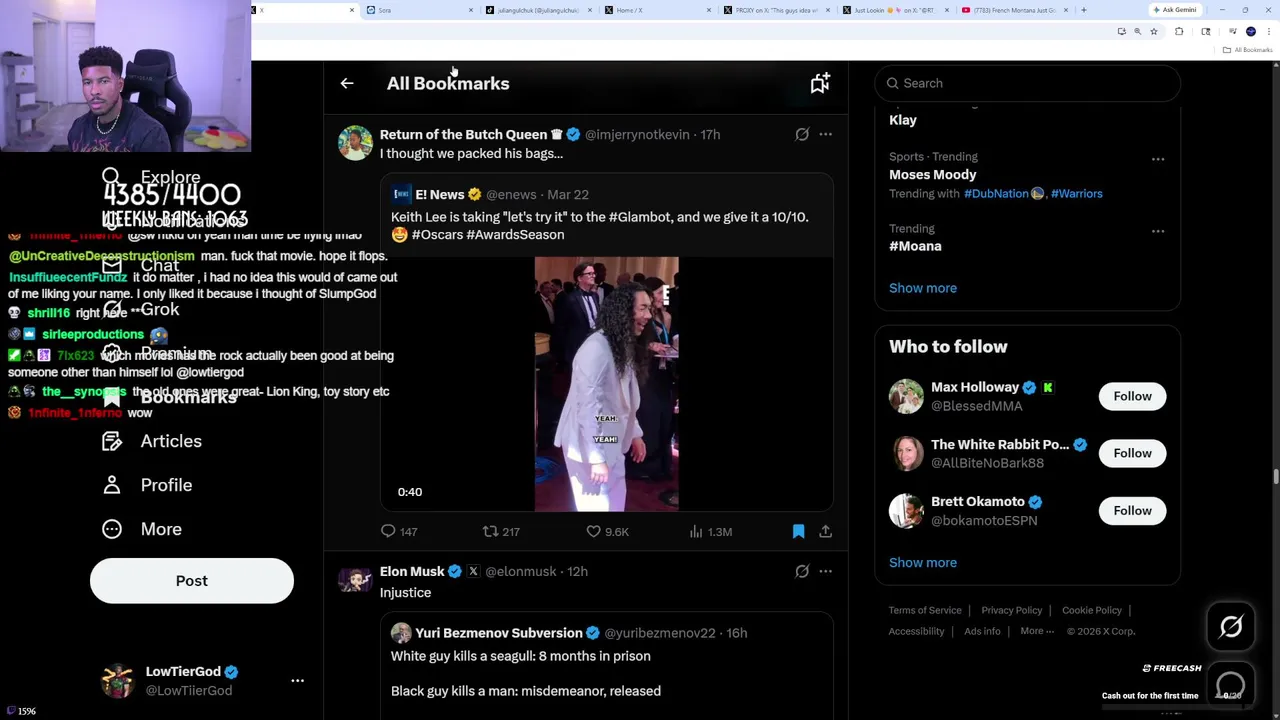Reply to the Keith Lee Glambot post

398,532
